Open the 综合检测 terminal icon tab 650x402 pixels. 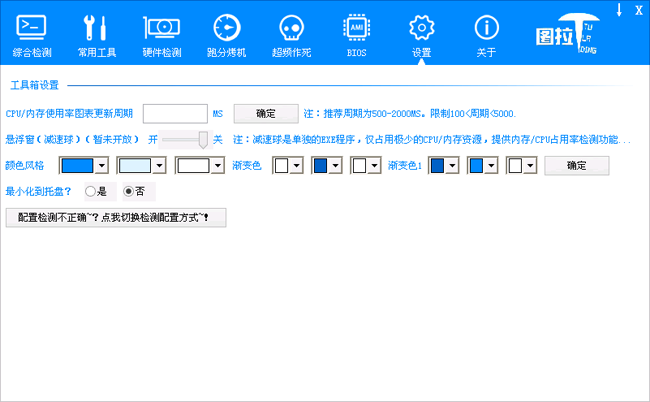pyautogui.click(x=32, y=36)
